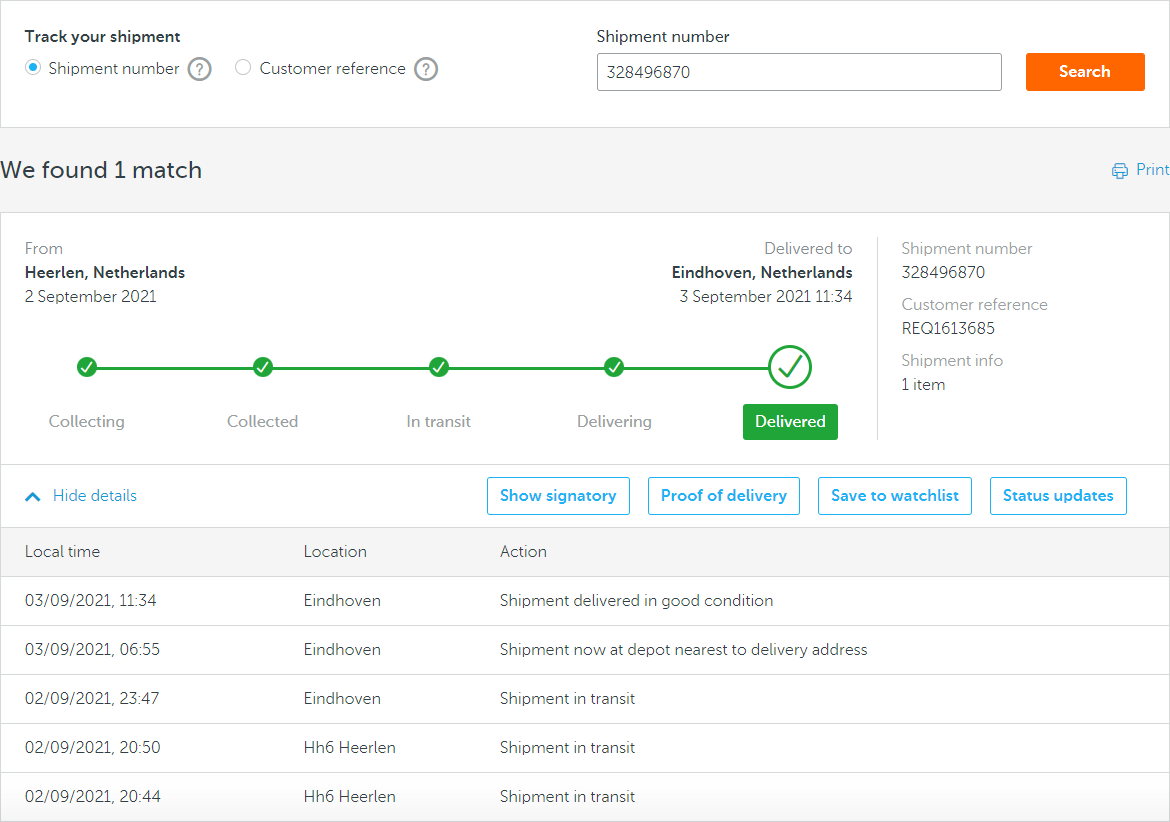
Task: Open Show signatory
Action: [558, 496]
